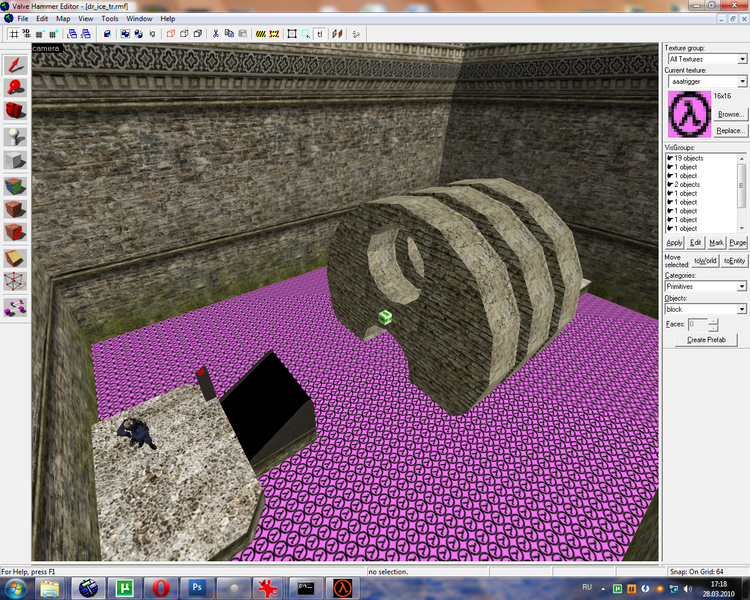Select the Apply Decals tool

(x=15, y=232)
